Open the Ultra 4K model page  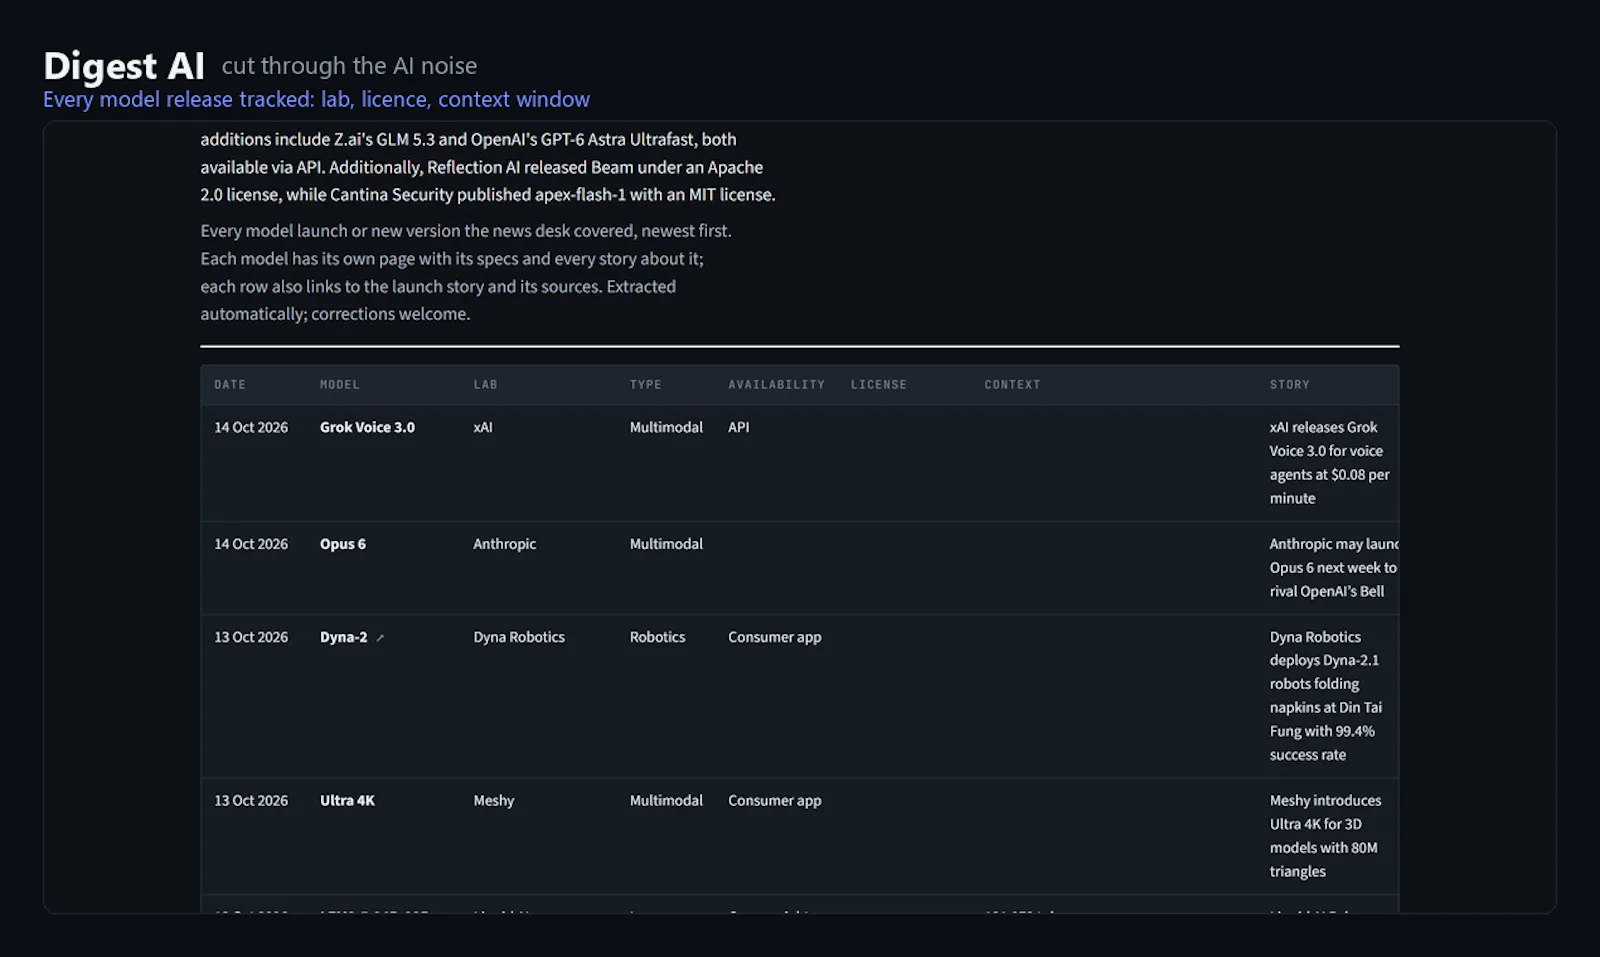pyautogui.click(x=347, y=800)
